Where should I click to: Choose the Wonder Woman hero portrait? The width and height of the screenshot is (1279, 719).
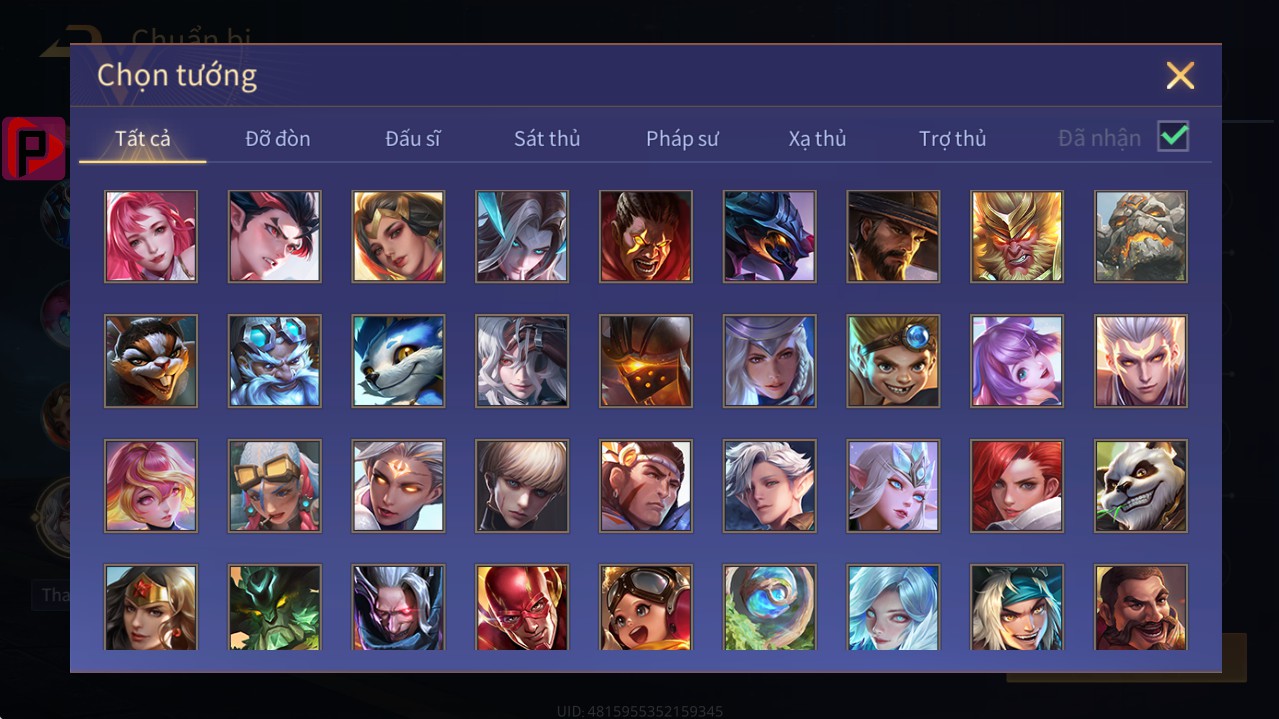click(151, 608)
